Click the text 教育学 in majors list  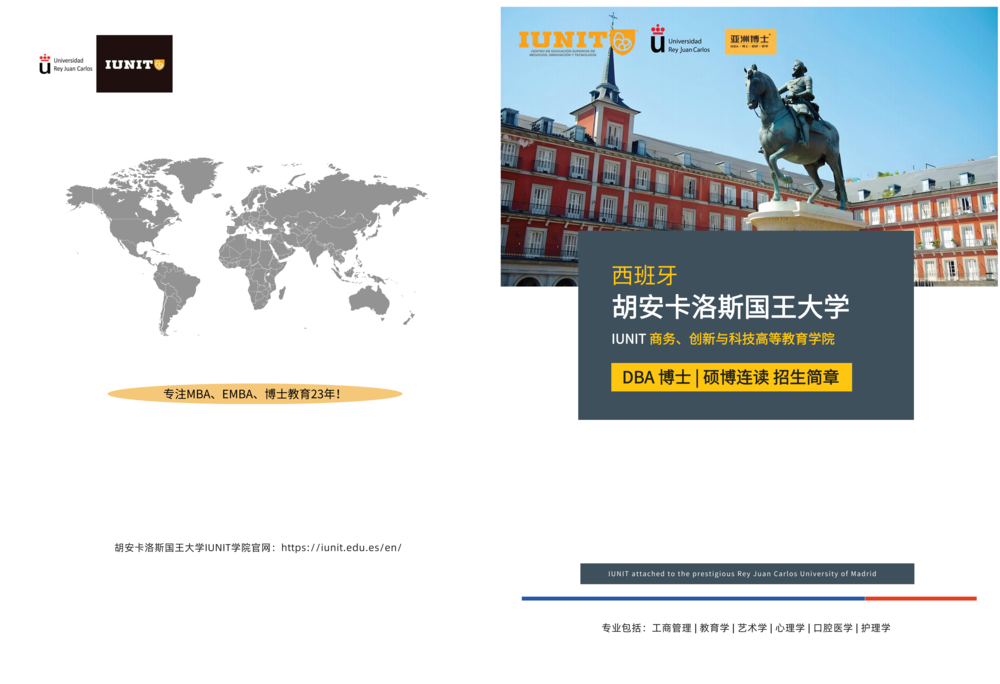(x=714, y=629)
